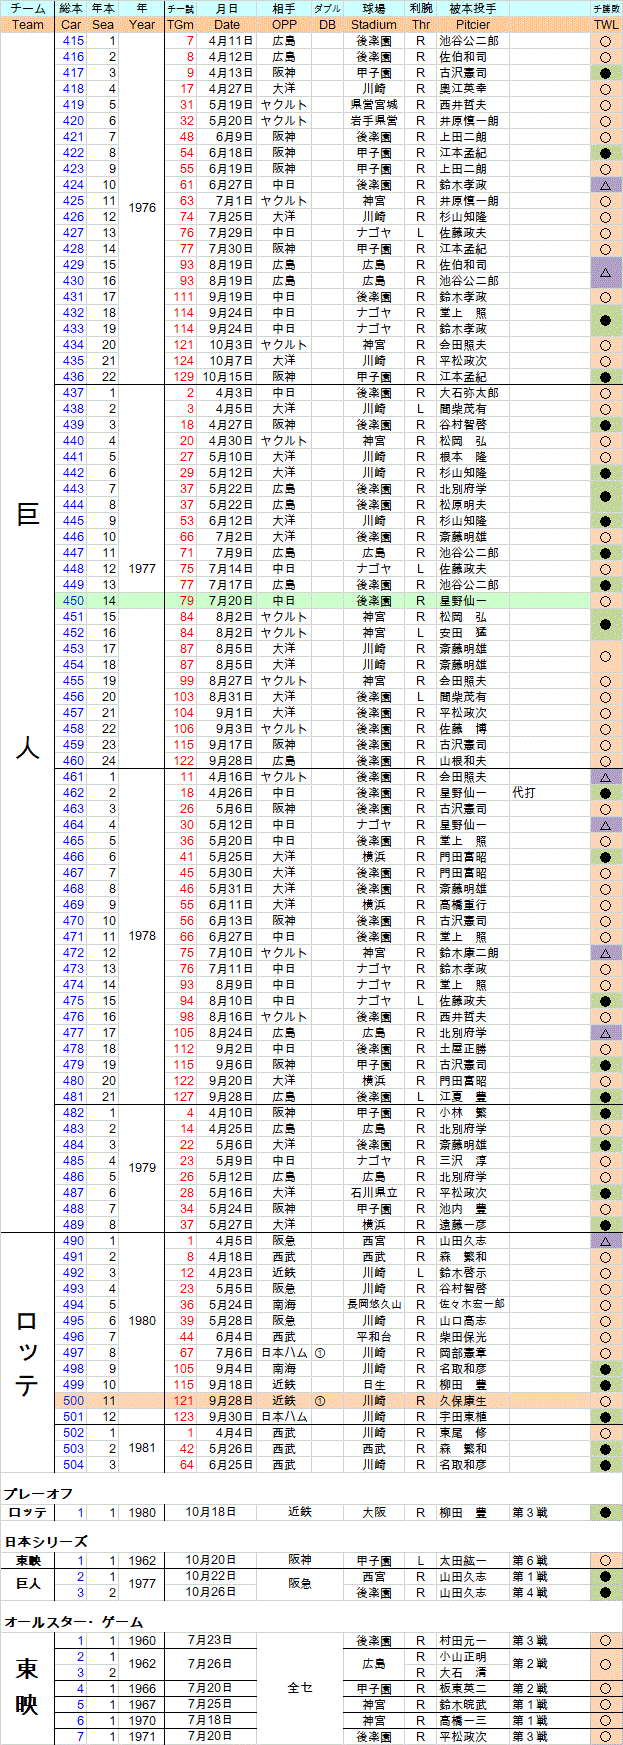Click stadium "平和台" in row 496
This screenshot has width=623, height=1745.
[x=374, y=1337]
